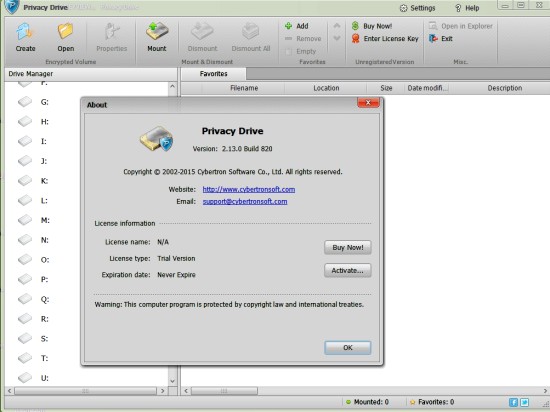This screenshot has height=412, width=550.
Task: Click the Properties toolbar icon
Action: [112, 37]
